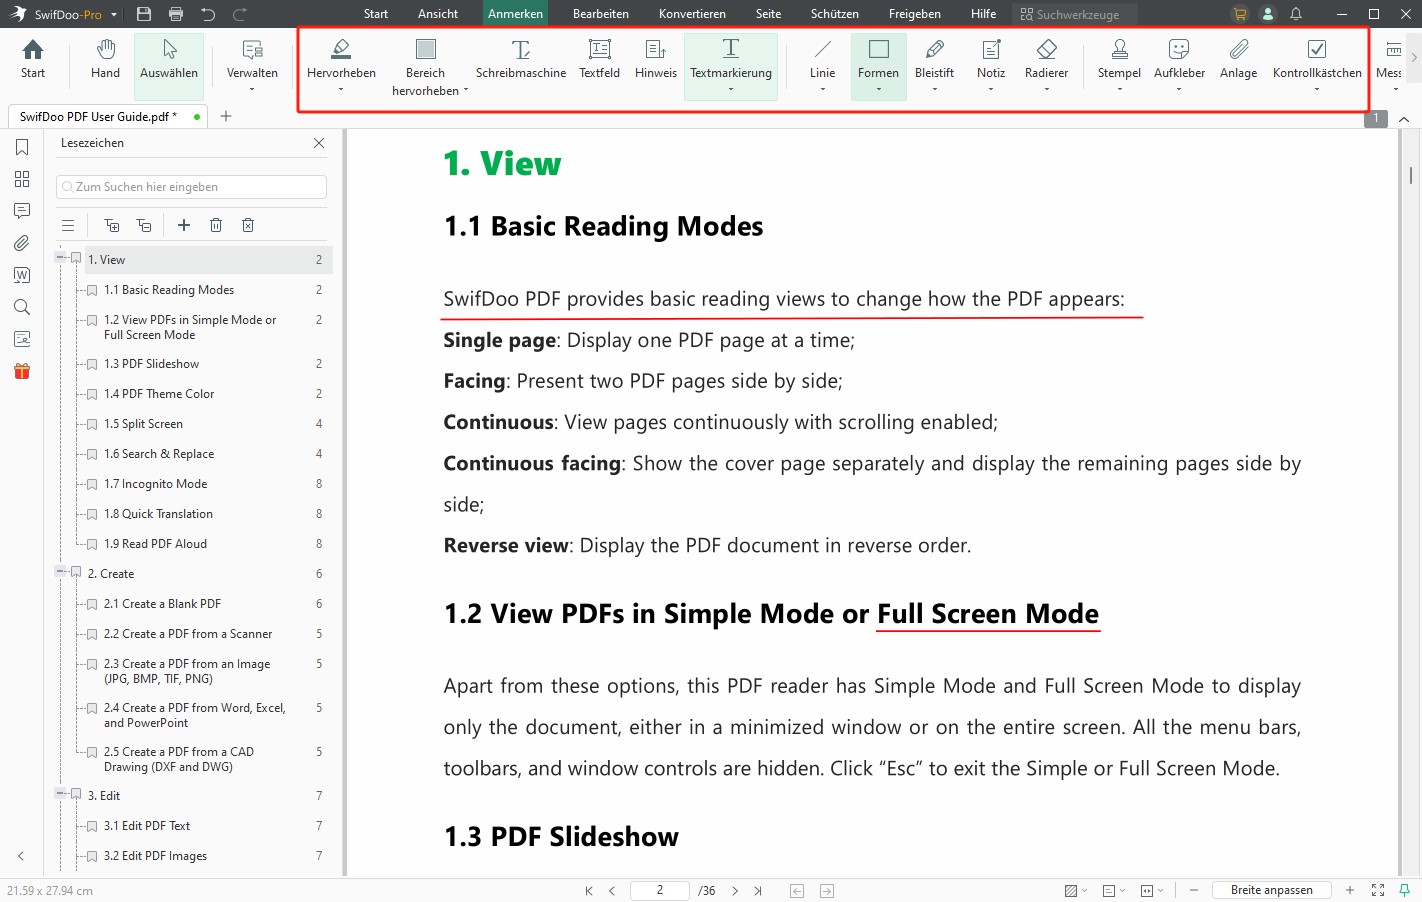Open the comments panel in the left sidebar
The image size is (1422, 902).
22,211
